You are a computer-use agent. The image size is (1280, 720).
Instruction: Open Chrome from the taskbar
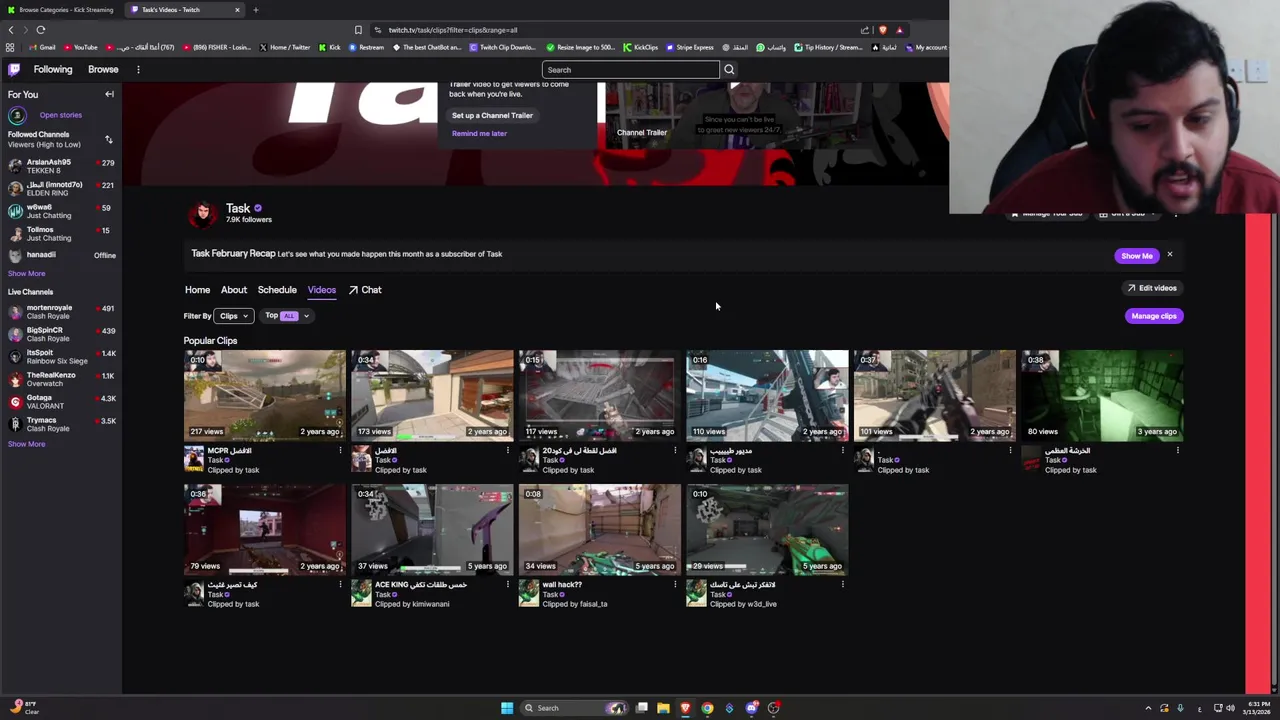pyautogui.click(x=707, y=708)
